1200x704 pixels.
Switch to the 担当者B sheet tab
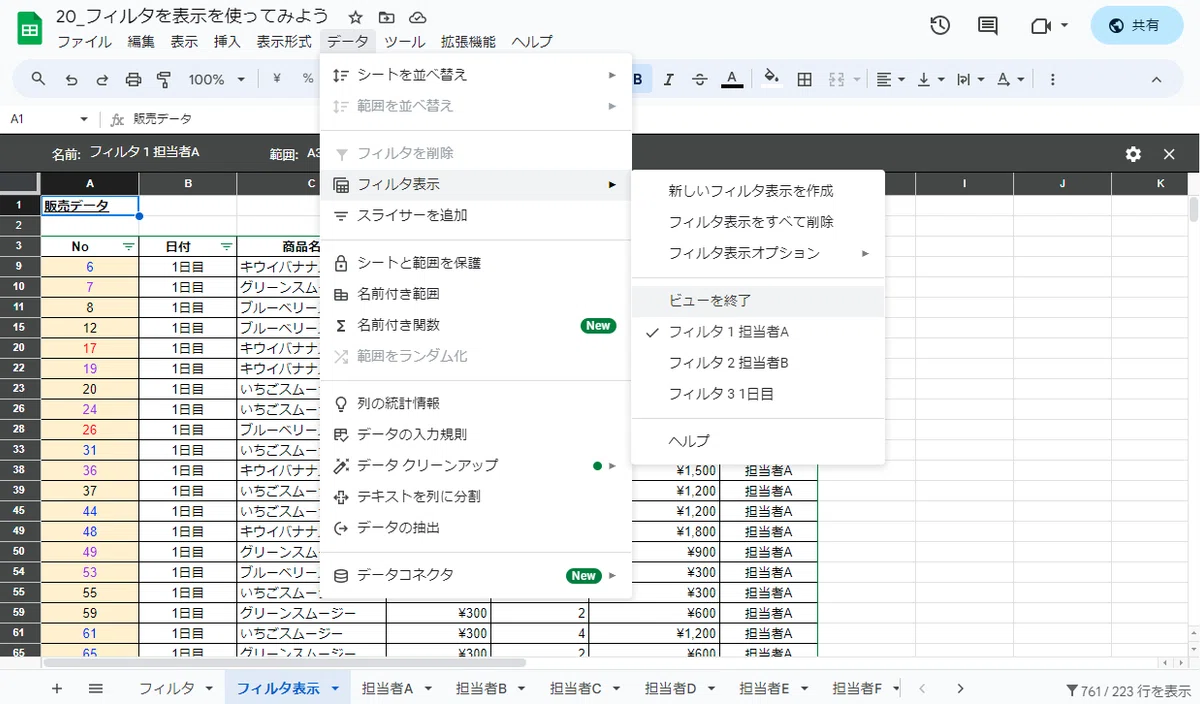pyautogui.click(x=482, y=688)
